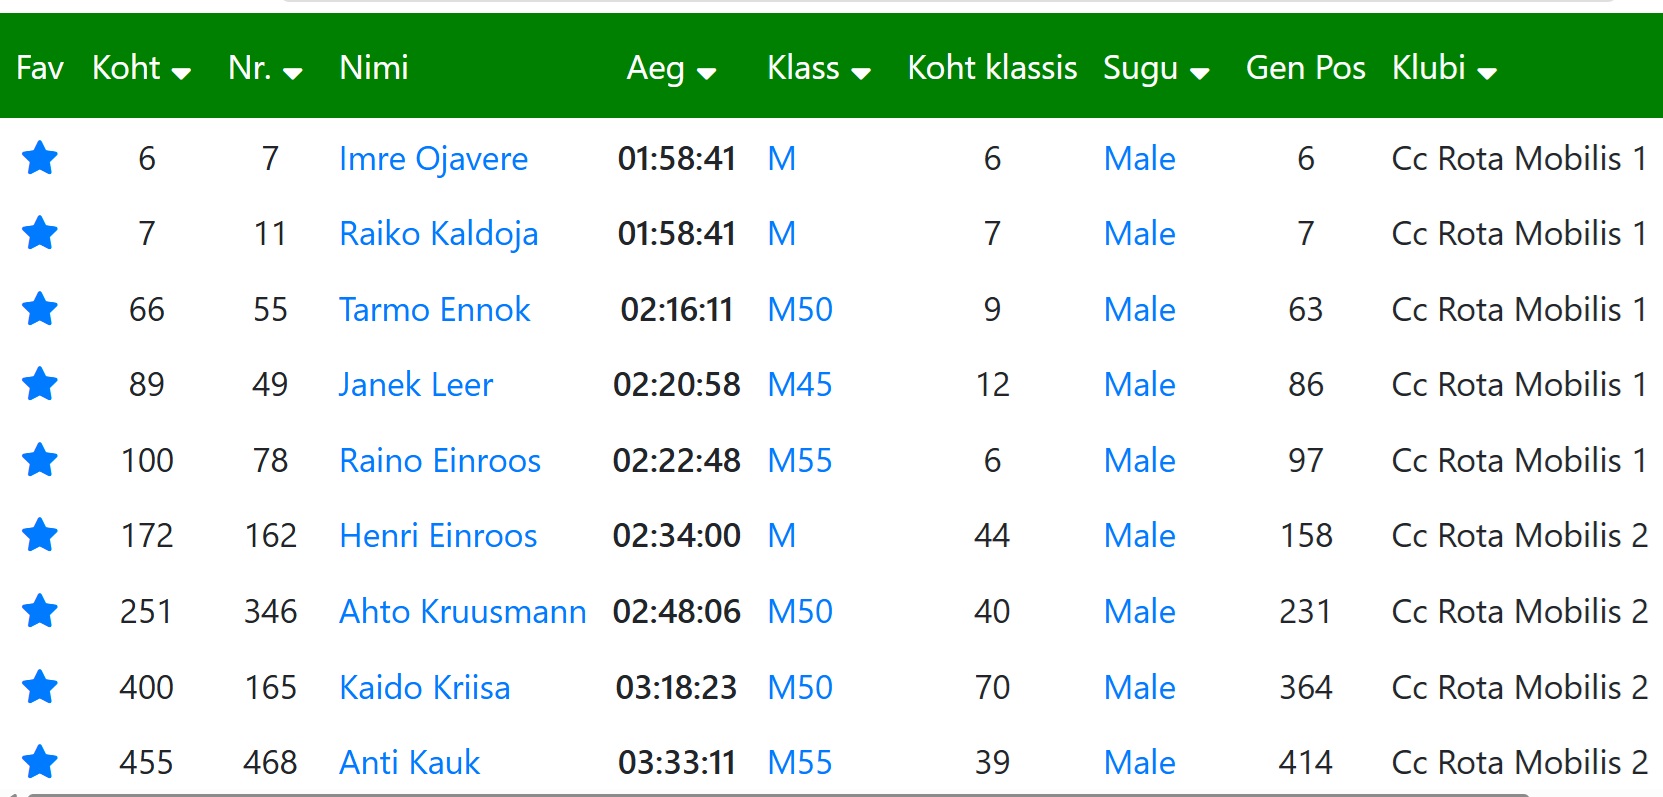Open Ahto Kruusmann participant link
Screen dimensions: 1663x797
[462, 611]
